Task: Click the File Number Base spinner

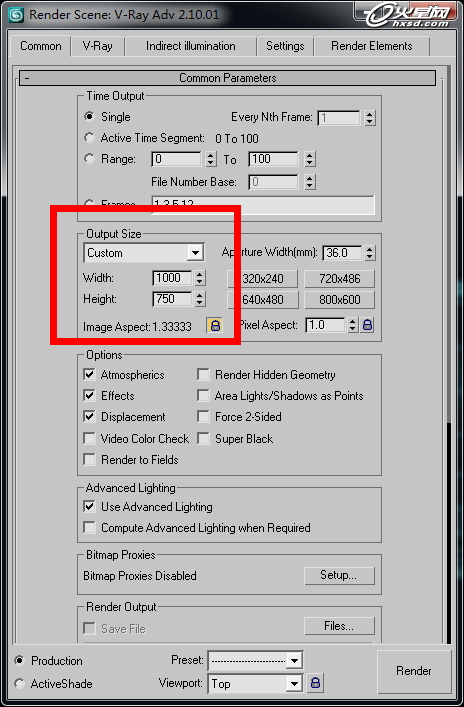Action: click(x=309, y=182)
